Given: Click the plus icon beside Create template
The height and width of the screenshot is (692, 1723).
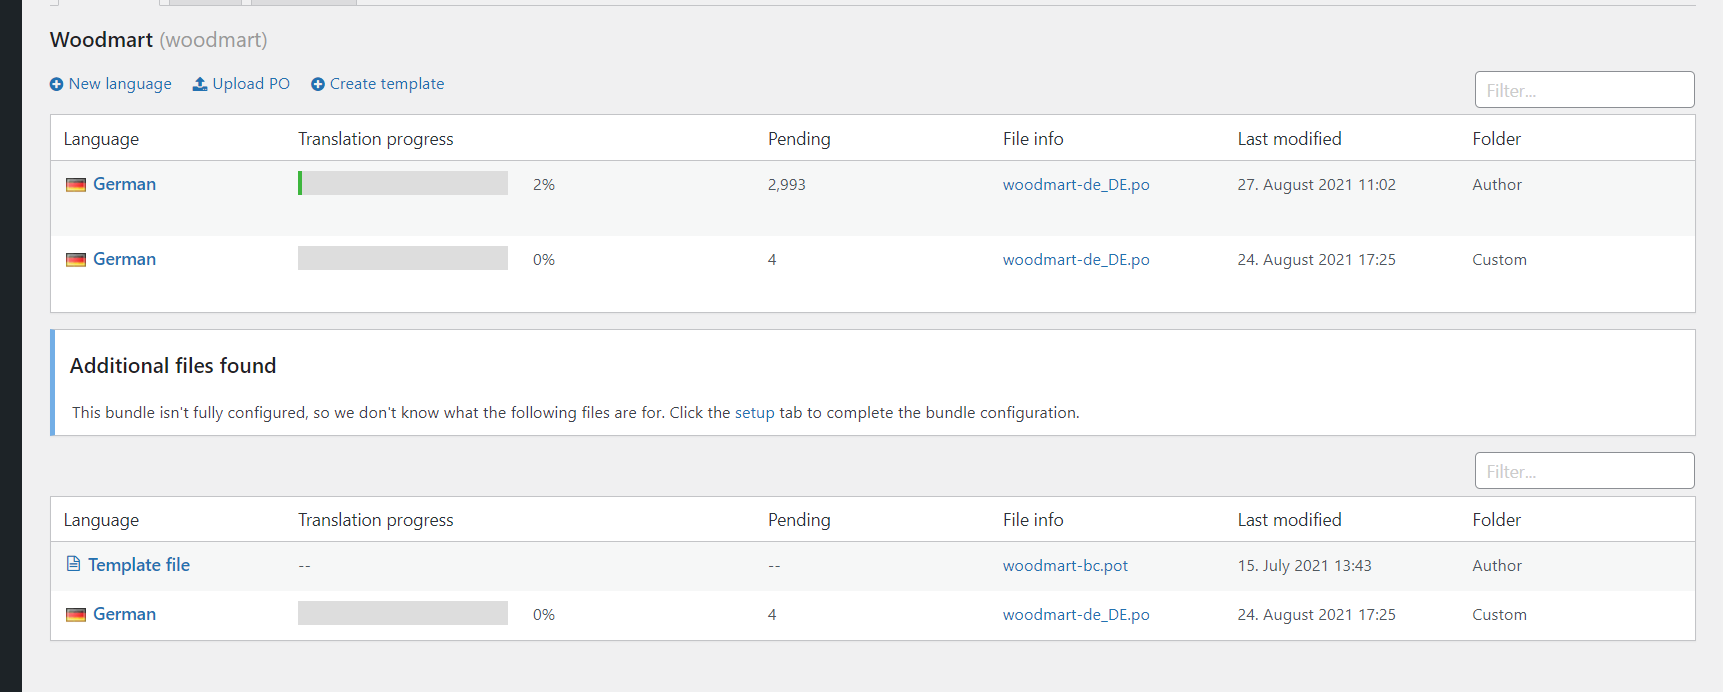Looking at the screenshot, I should [x=318, y=85].
